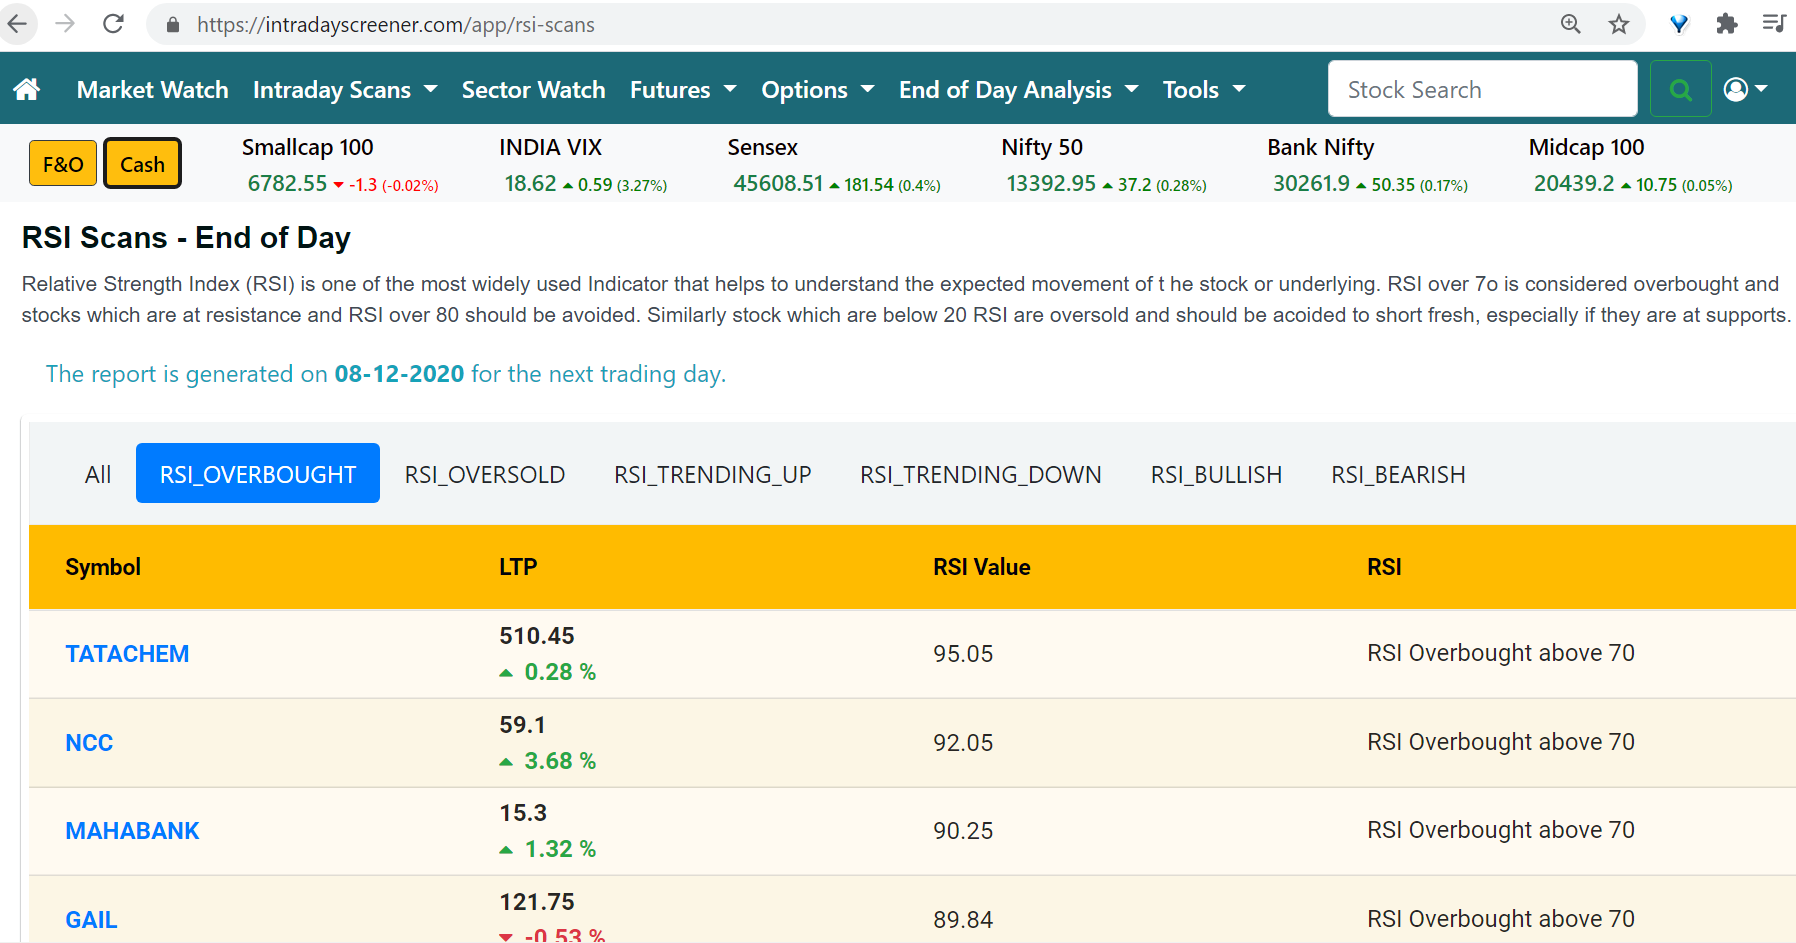Focus the Stock Search field
Screen dimensions: 1796x943
click(x=1482, y=89)
